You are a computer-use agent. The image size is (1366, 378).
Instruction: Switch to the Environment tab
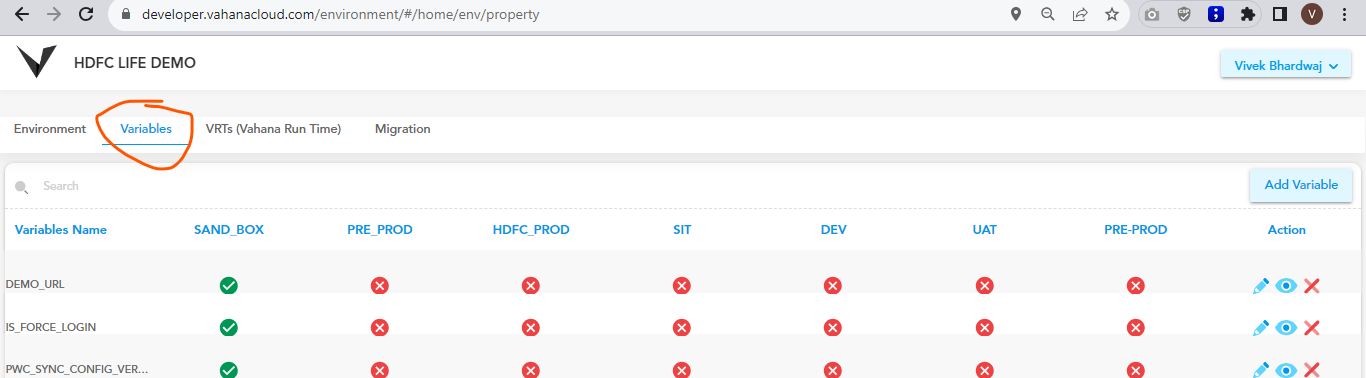point(50,129)
